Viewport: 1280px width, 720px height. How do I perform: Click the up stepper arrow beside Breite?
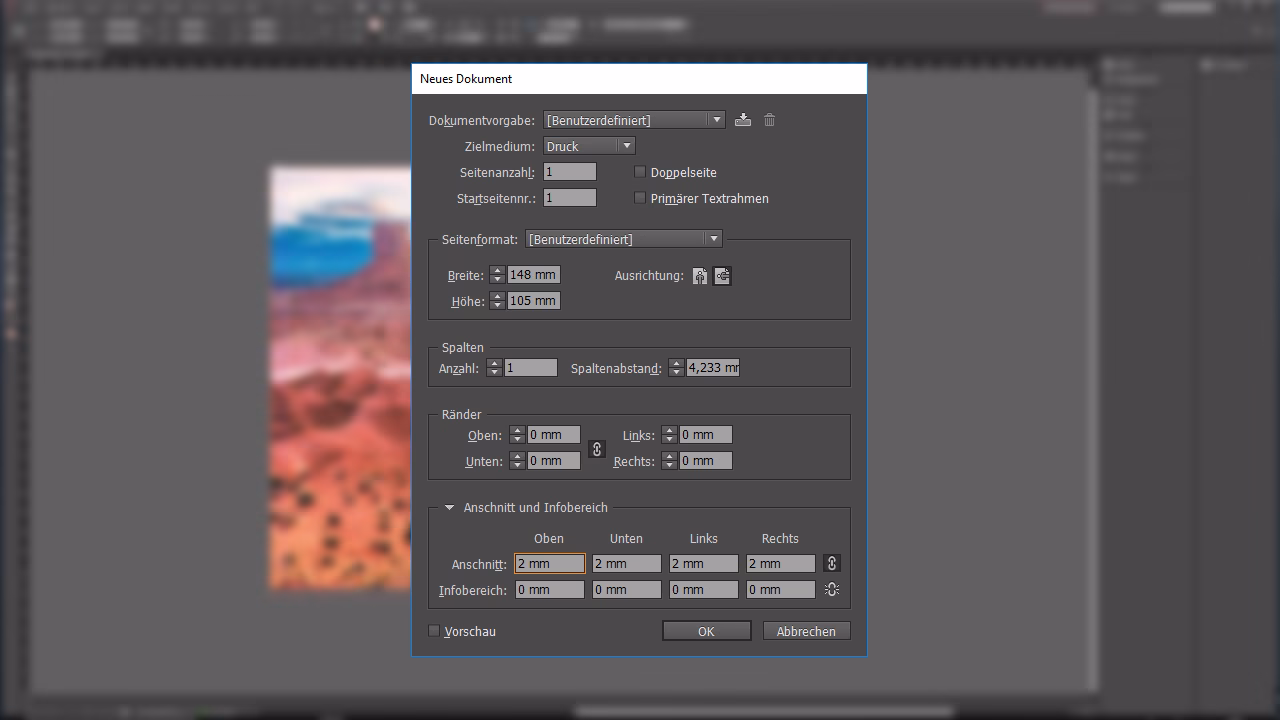tap(497, 270)
